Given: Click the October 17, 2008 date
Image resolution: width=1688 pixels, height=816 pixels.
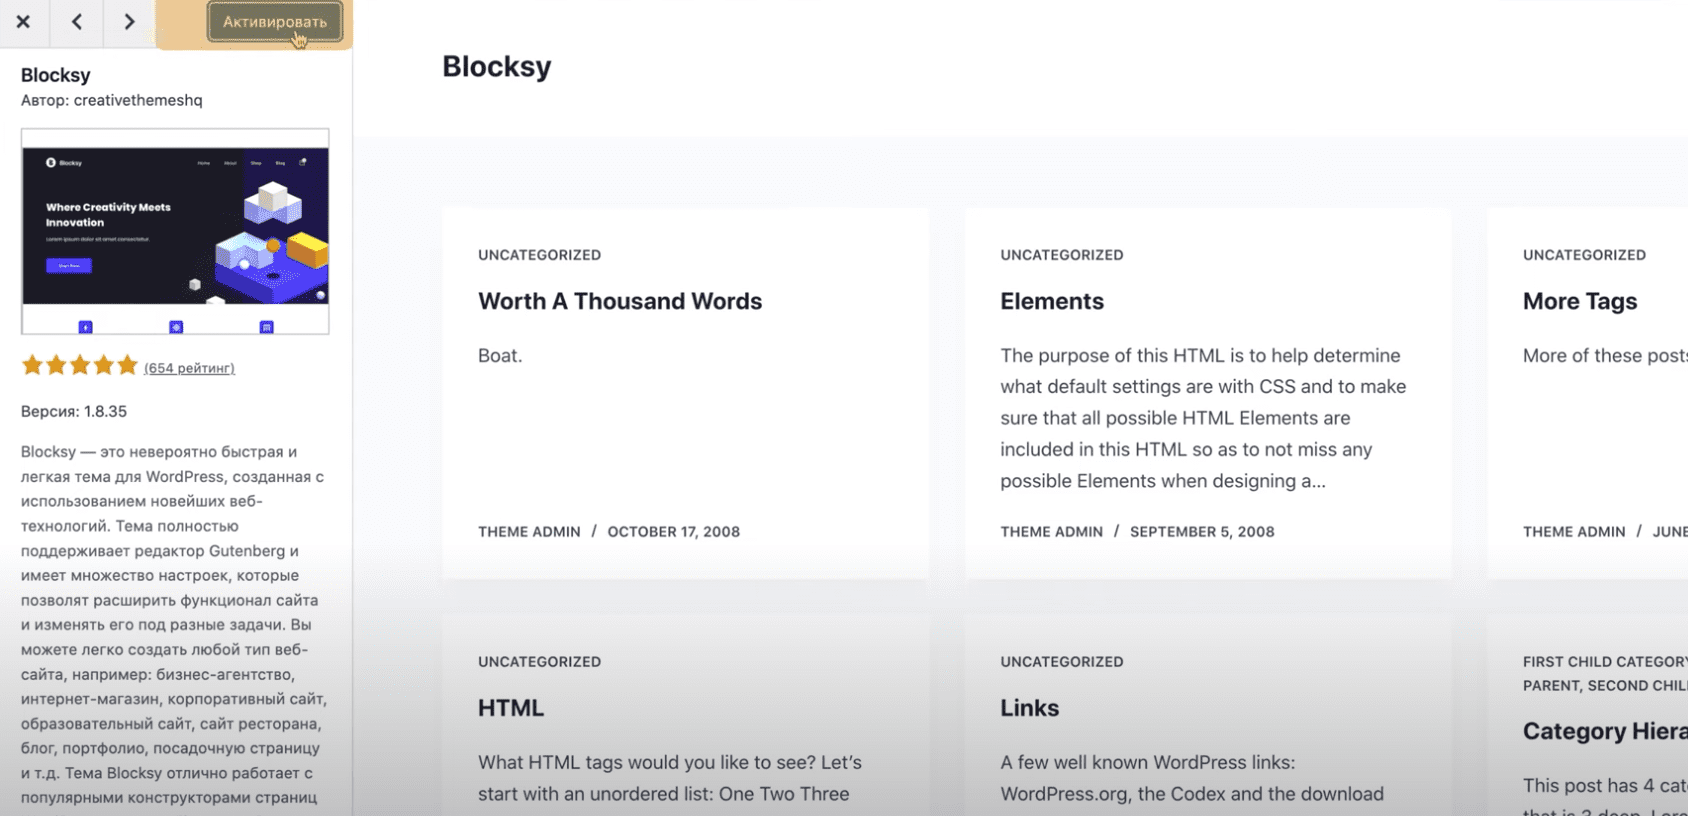Looking at the screenshot, I should [x=673, y=532].
